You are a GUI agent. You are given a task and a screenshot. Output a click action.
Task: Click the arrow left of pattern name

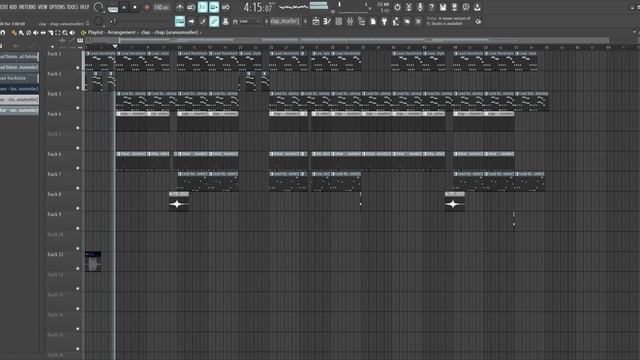(266, 21)
